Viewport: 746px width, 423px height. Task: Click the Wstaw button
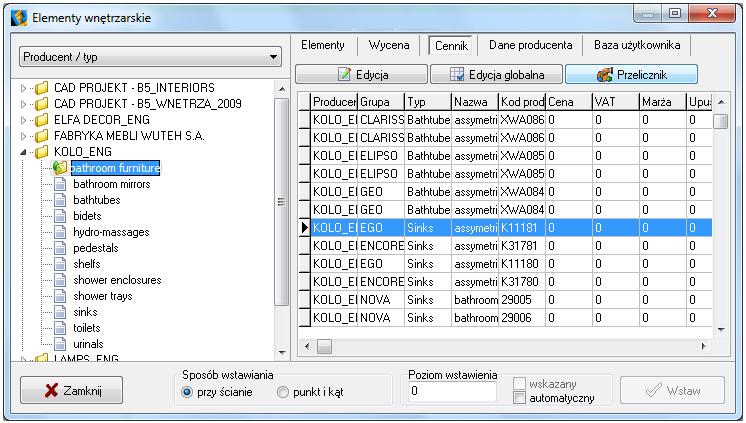coord(672,391)
